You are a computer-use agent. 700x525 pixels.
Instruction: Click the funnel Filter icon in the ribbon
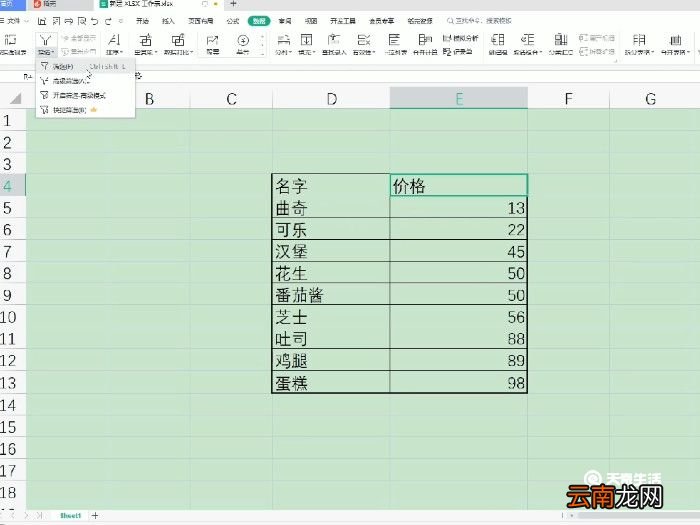pyautogui.click(x=46, y=40)
